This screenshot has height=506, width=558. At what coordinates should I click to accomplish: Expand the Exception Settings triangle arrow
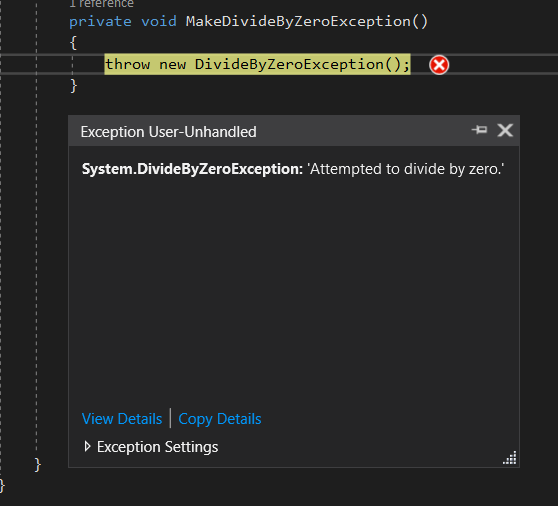87,447
